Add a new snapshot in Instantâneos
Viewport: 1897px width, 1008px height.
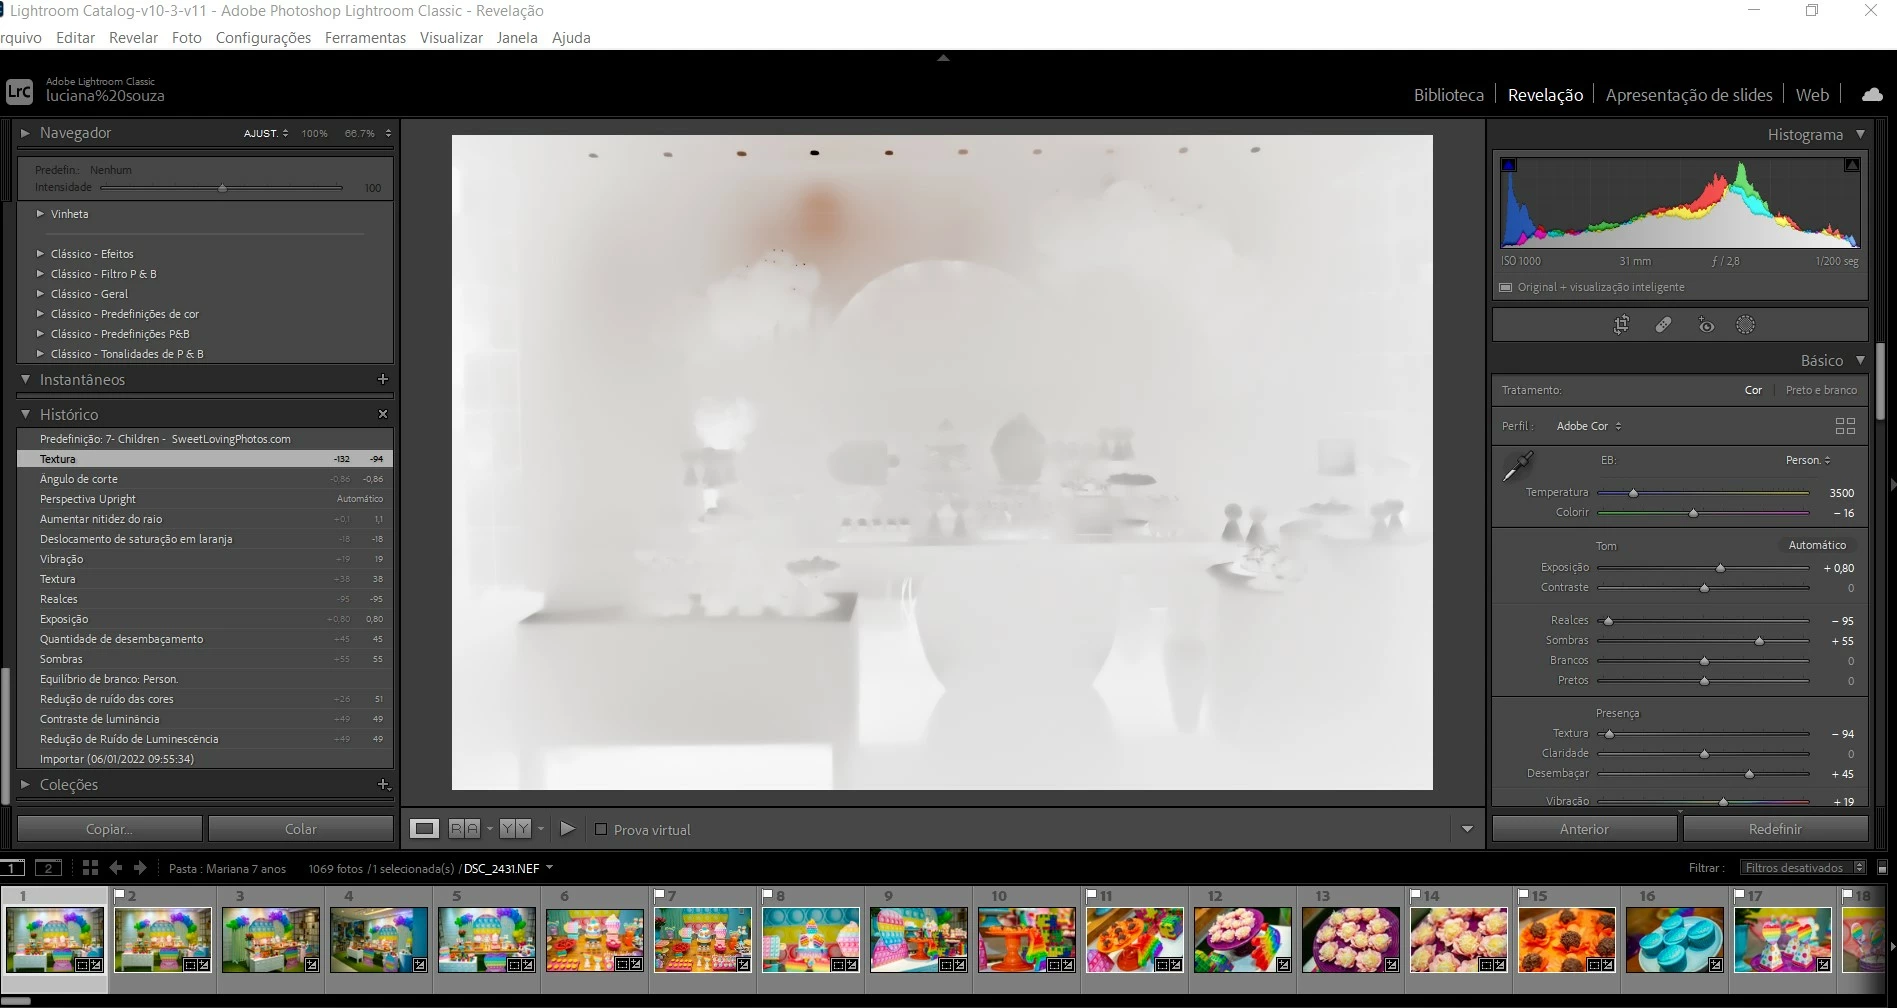382,379
